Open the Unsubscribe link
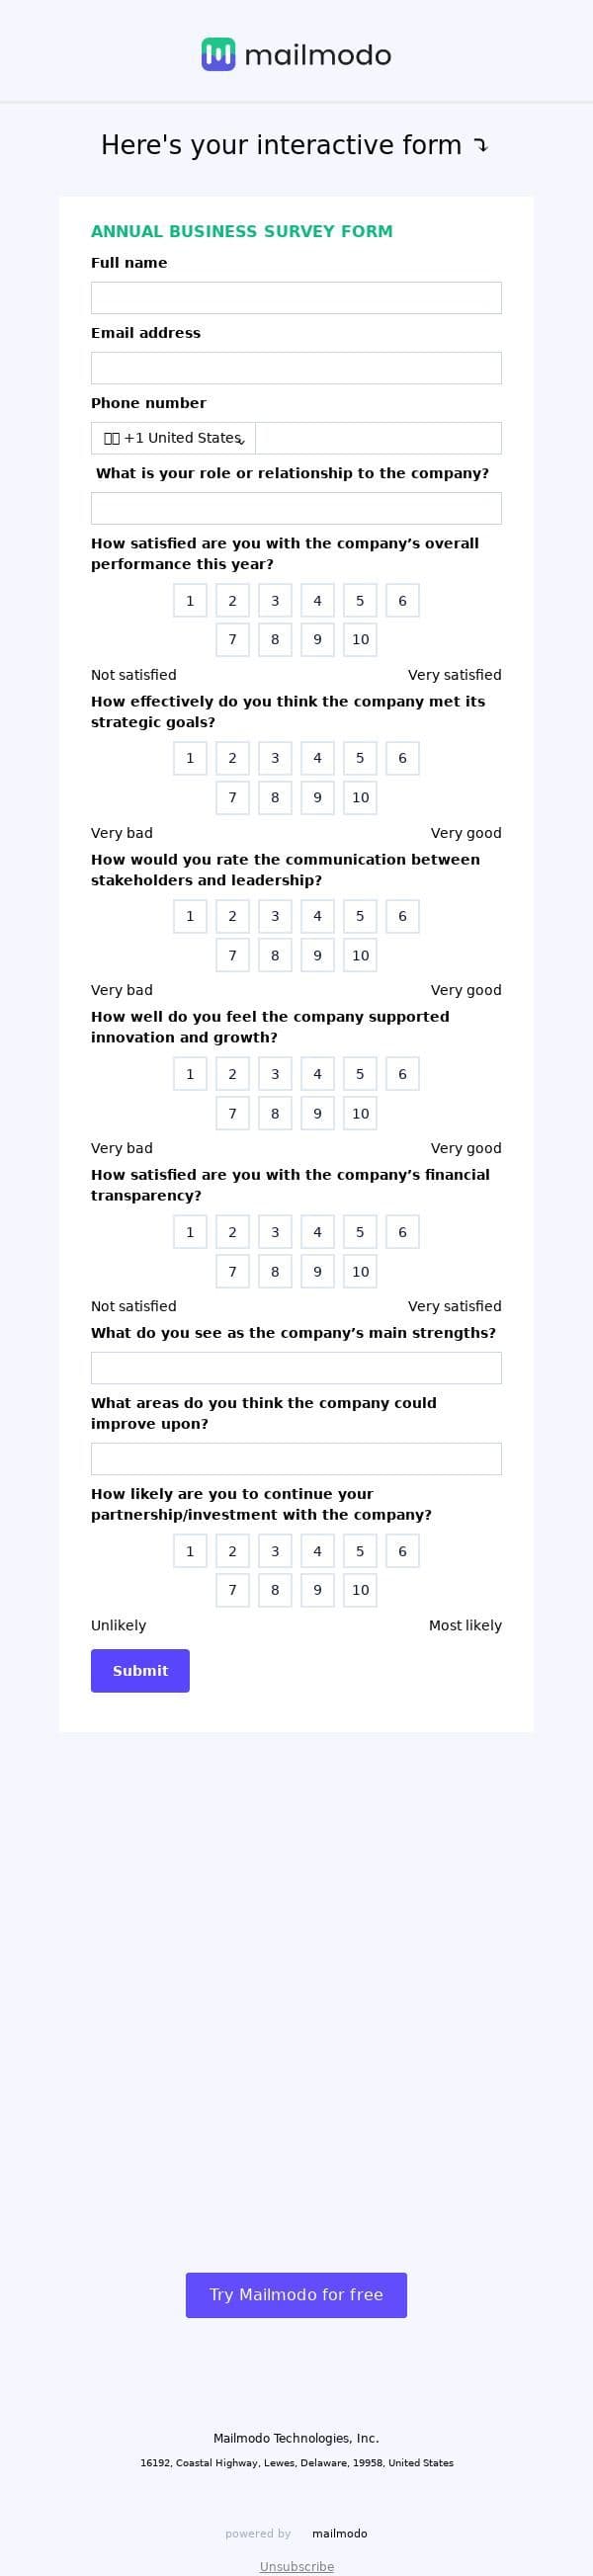The image size is (593, 2576). click(x=296, y=2566)
